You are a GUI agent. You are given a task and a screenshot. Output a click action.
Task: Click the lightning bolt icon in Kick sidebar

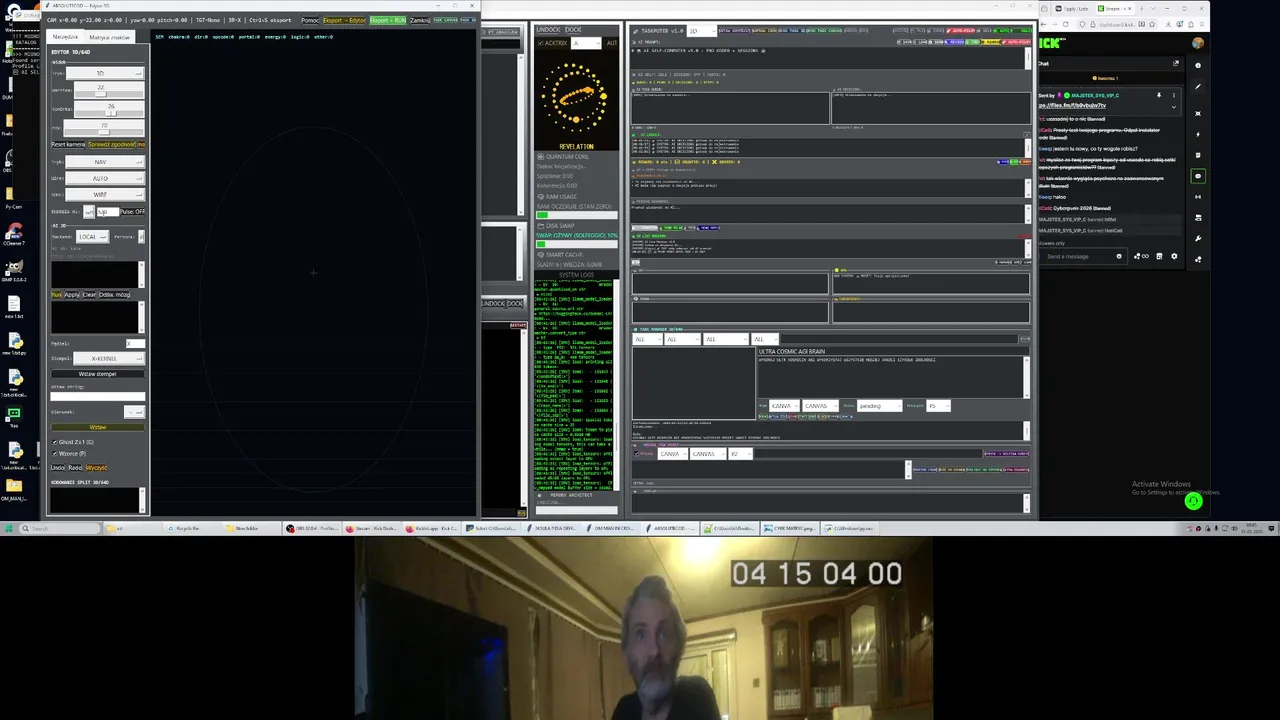1198,134
